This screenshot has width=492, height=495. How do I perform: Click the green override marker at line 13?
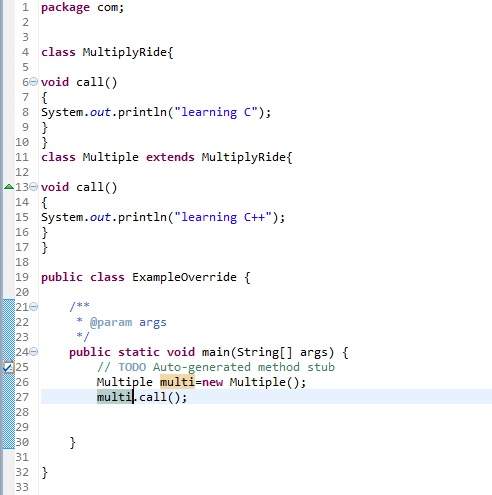click(x=9, y=187)
